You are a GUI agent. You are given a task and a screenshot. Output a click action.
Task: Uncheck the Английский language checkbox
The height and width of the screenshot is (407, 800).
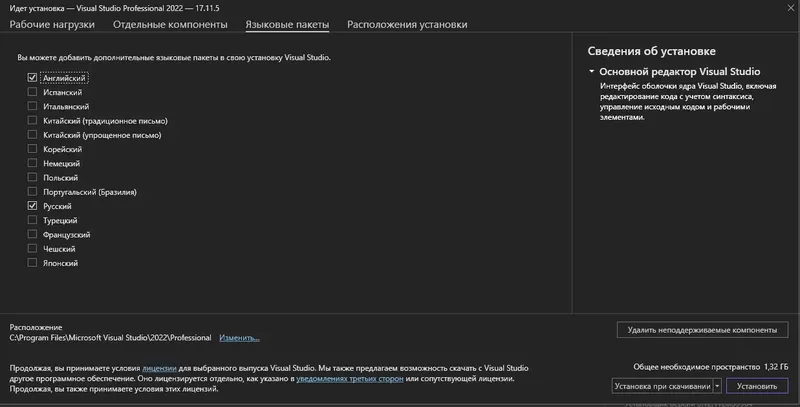(x=33, y=77)
